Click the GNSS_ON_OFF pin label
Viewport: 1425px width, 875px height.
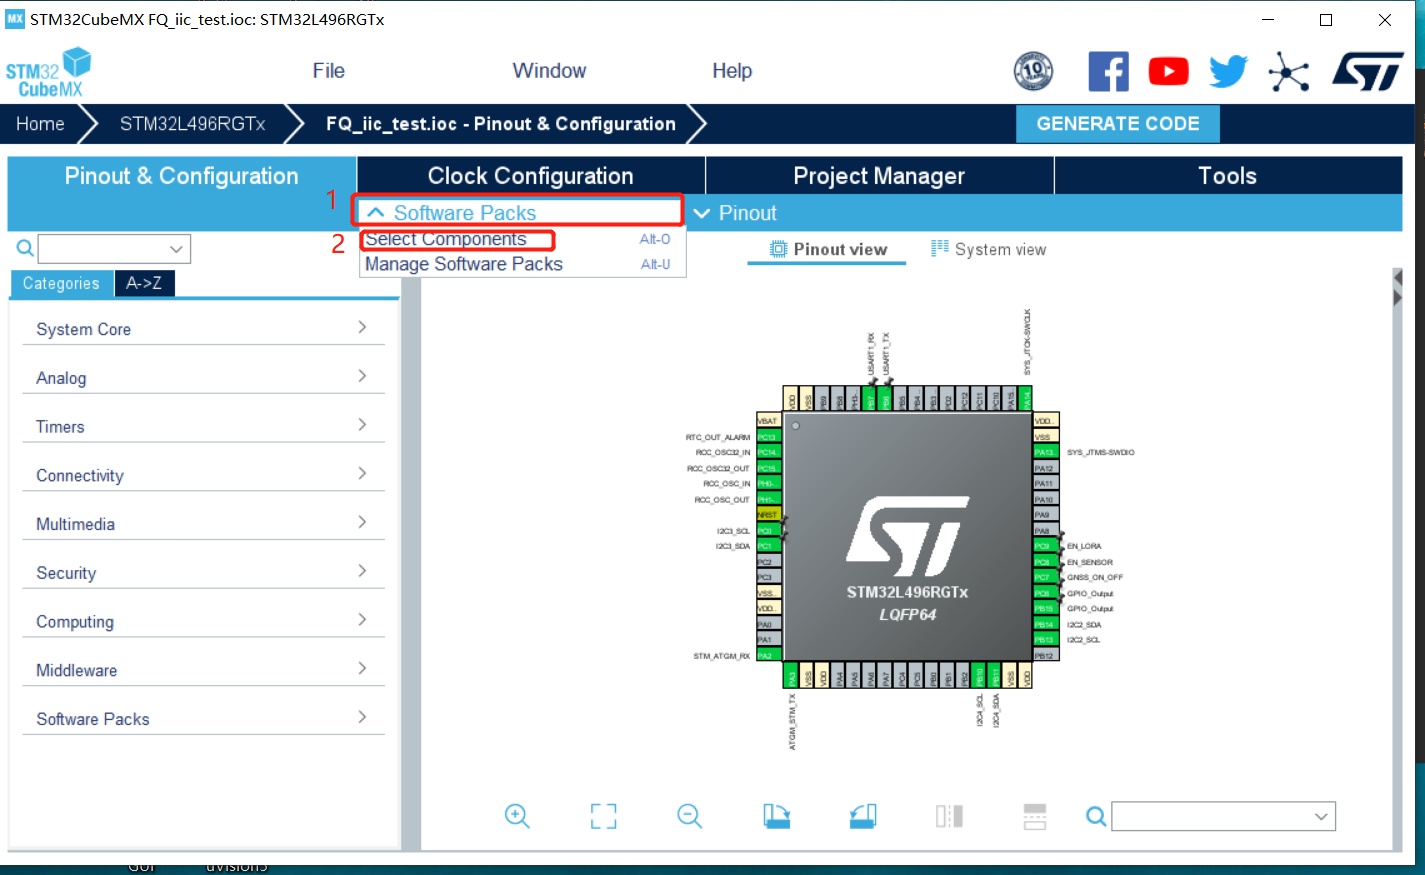(1095, 577)
